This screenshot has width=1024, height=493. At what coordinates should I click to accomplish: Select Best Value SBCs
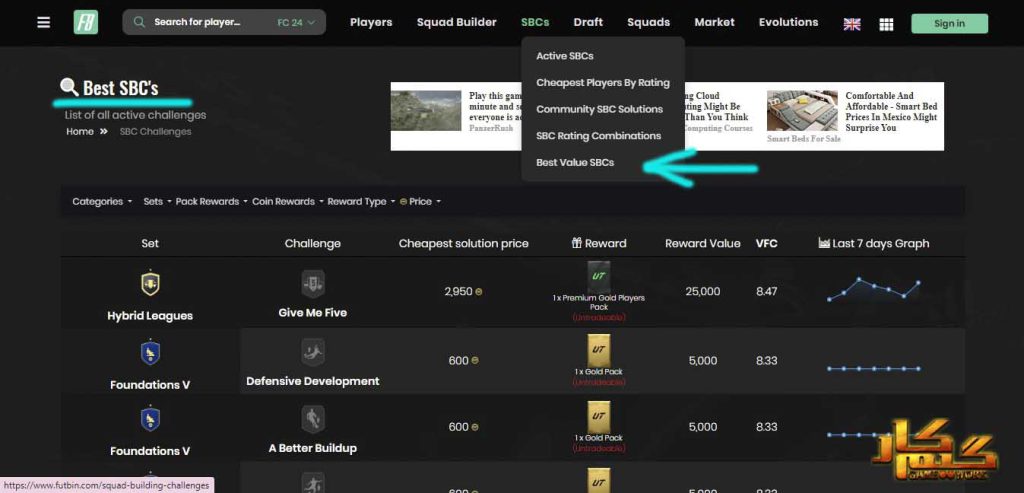[575, 163]
